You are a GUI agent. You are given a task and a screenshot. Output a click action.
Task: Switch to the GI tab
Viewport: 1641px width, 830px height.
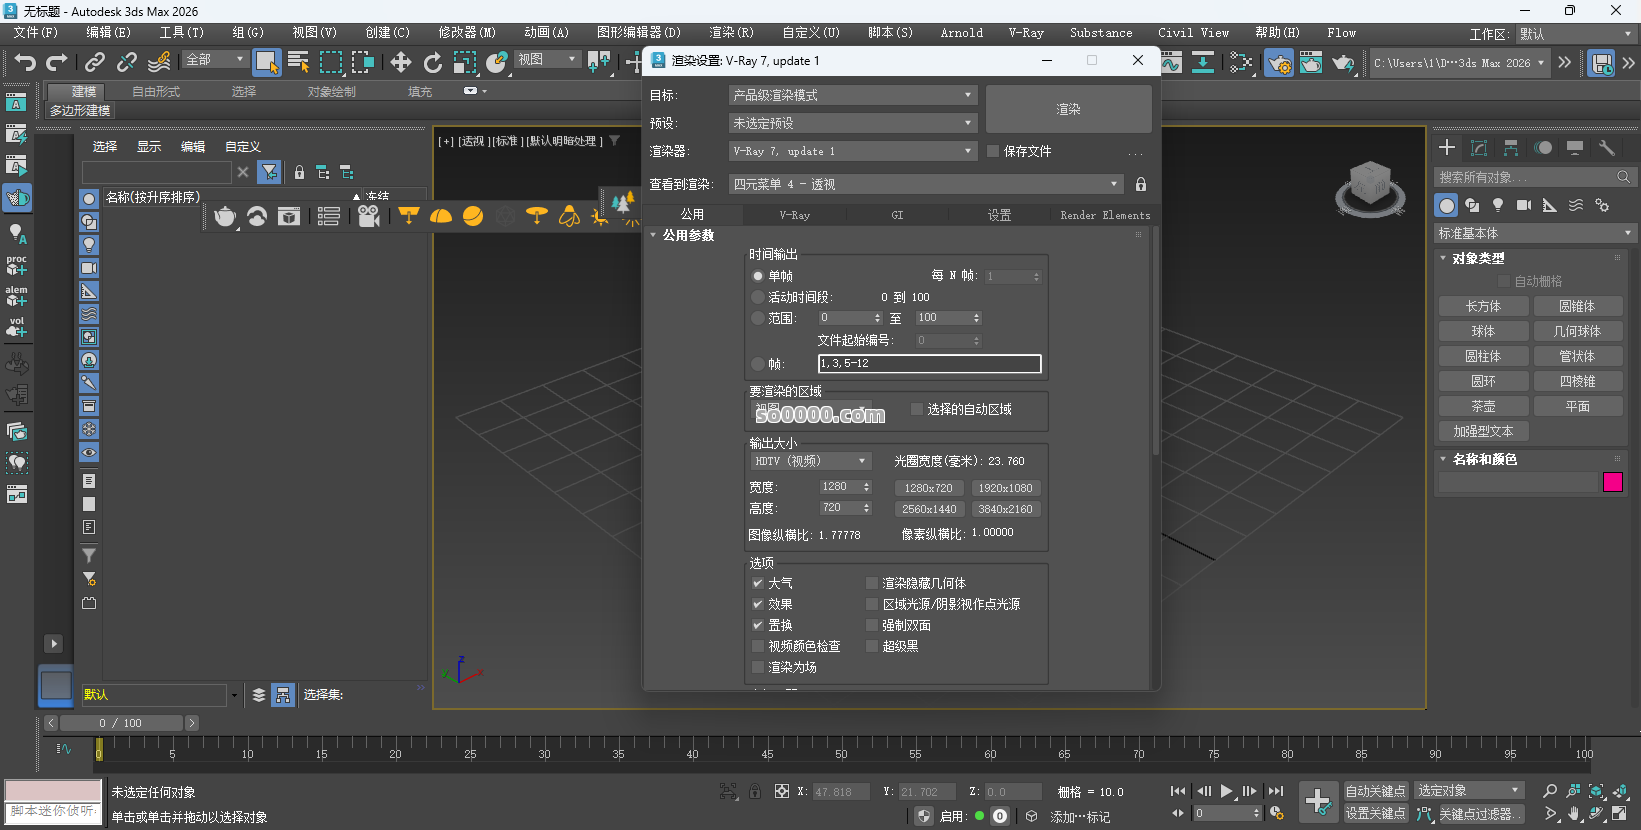[x=897, y=215]
